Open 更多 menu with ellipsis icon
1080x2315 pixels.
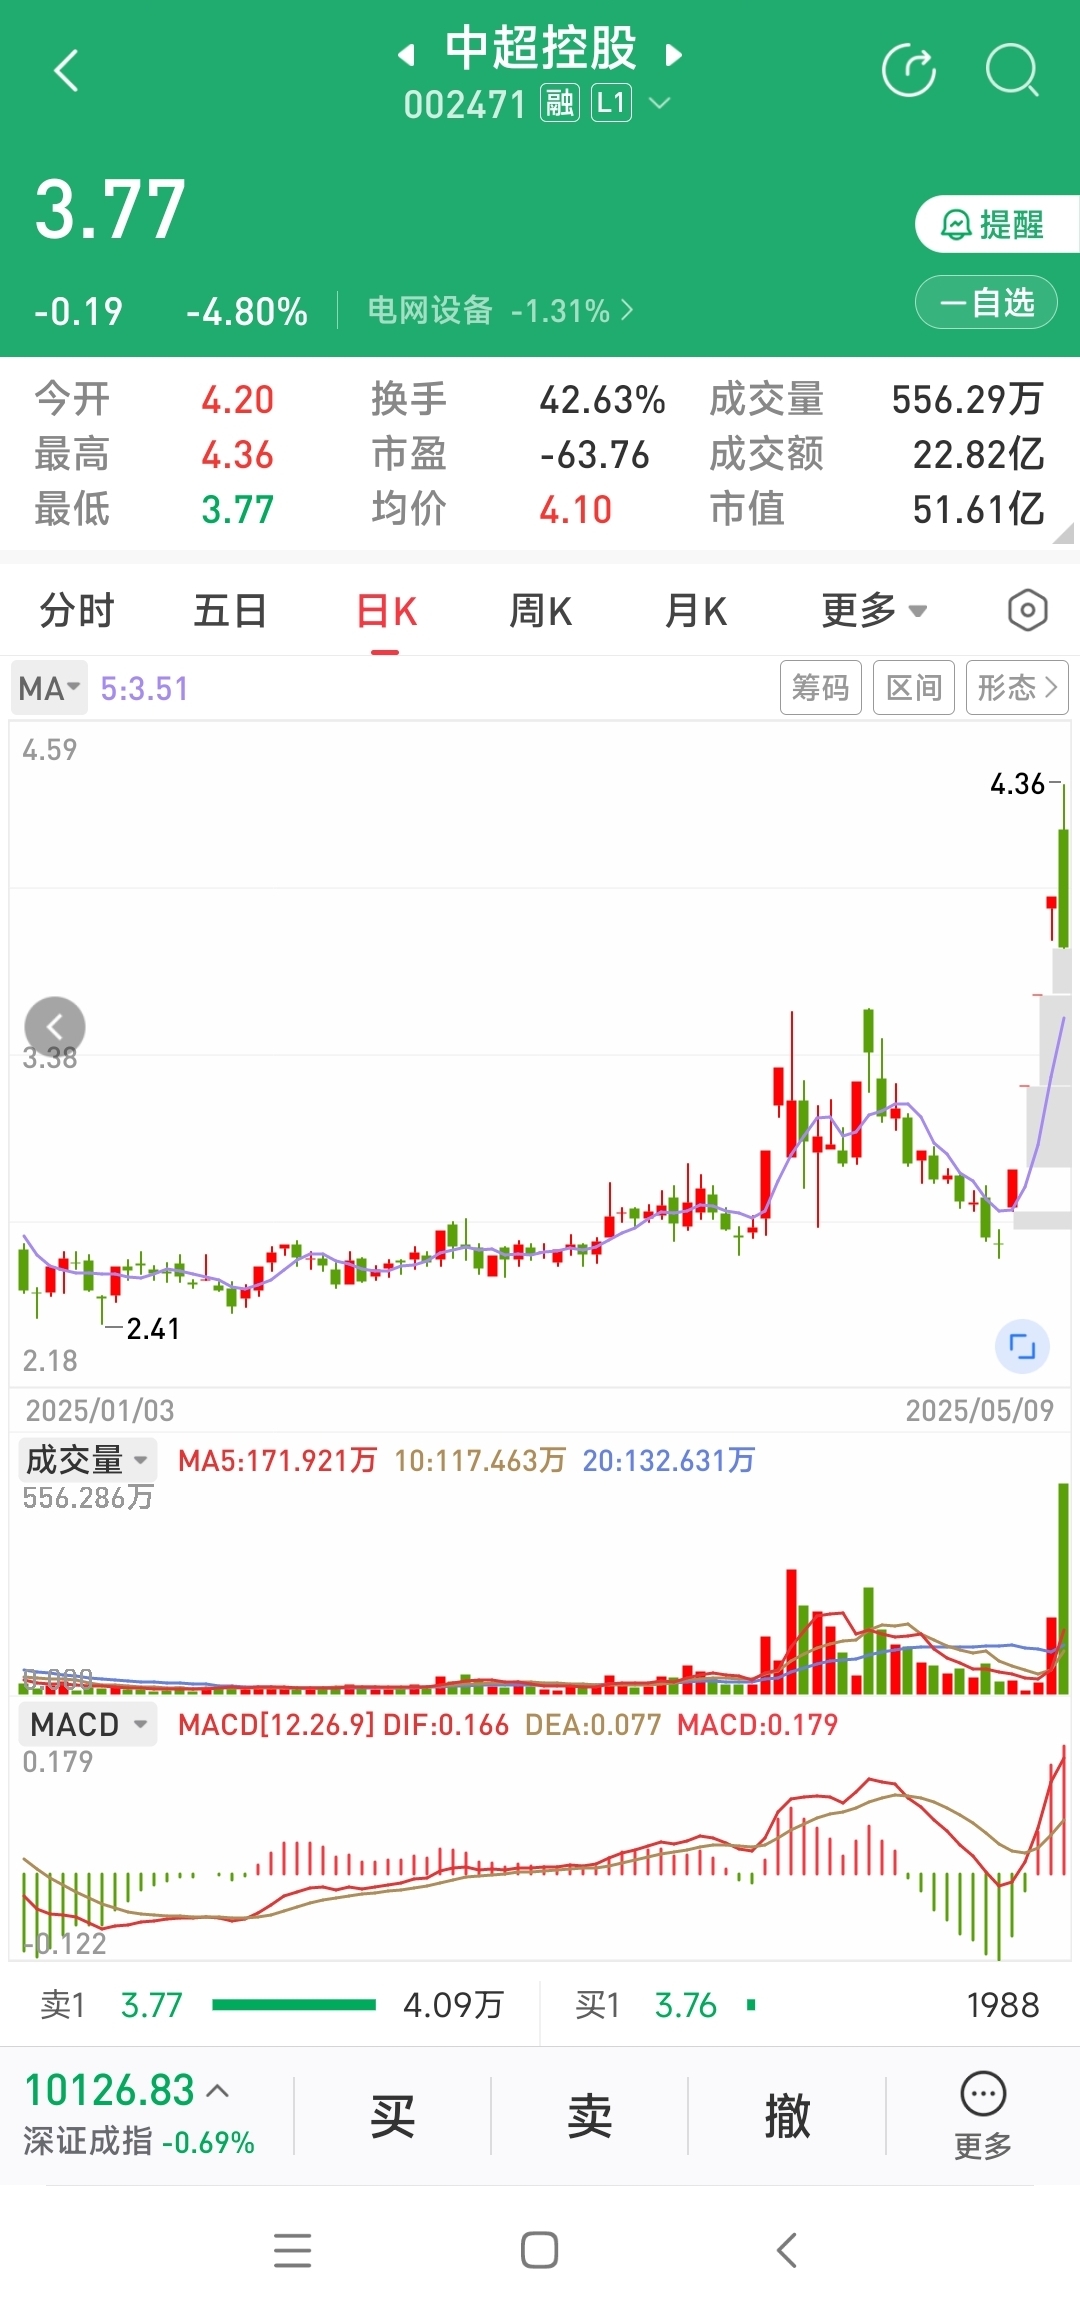tap(983, 2115)
